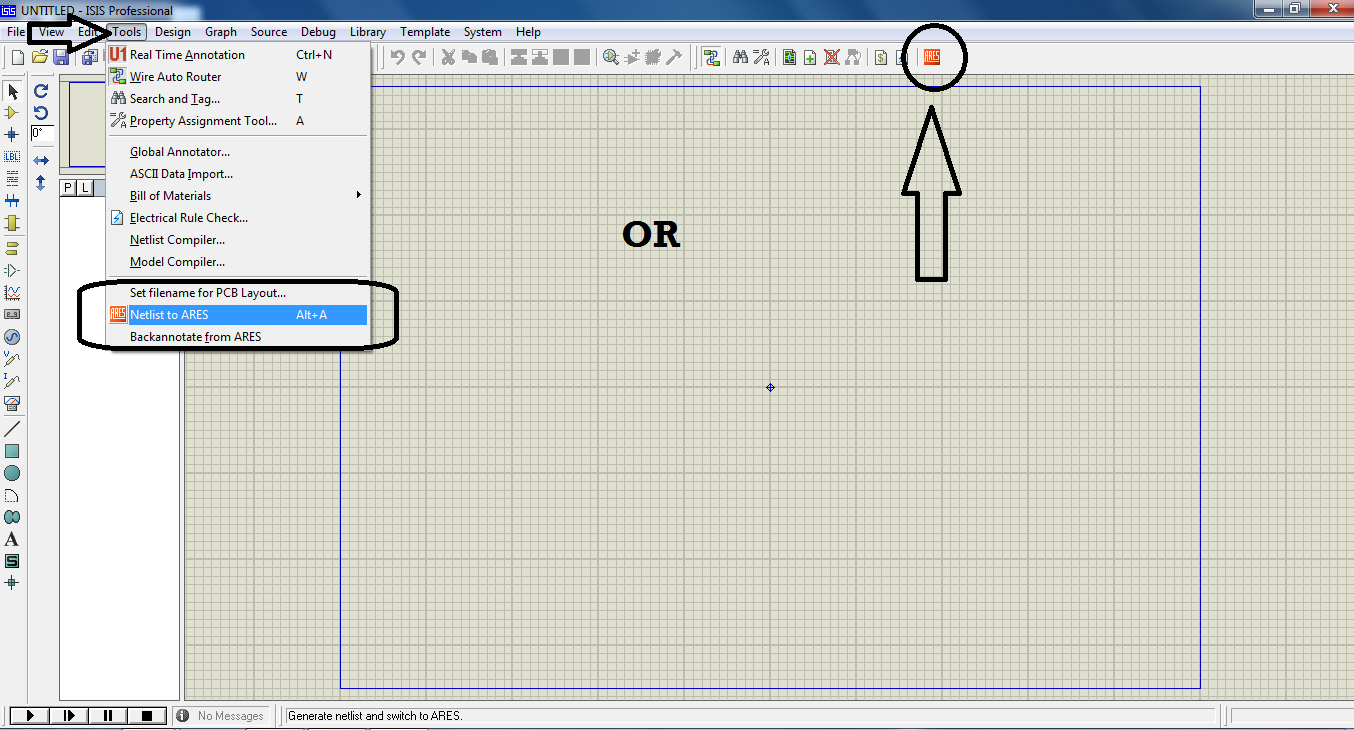Select the Text Script tool
The image size is (1354, 730).
tap(12, 179)
